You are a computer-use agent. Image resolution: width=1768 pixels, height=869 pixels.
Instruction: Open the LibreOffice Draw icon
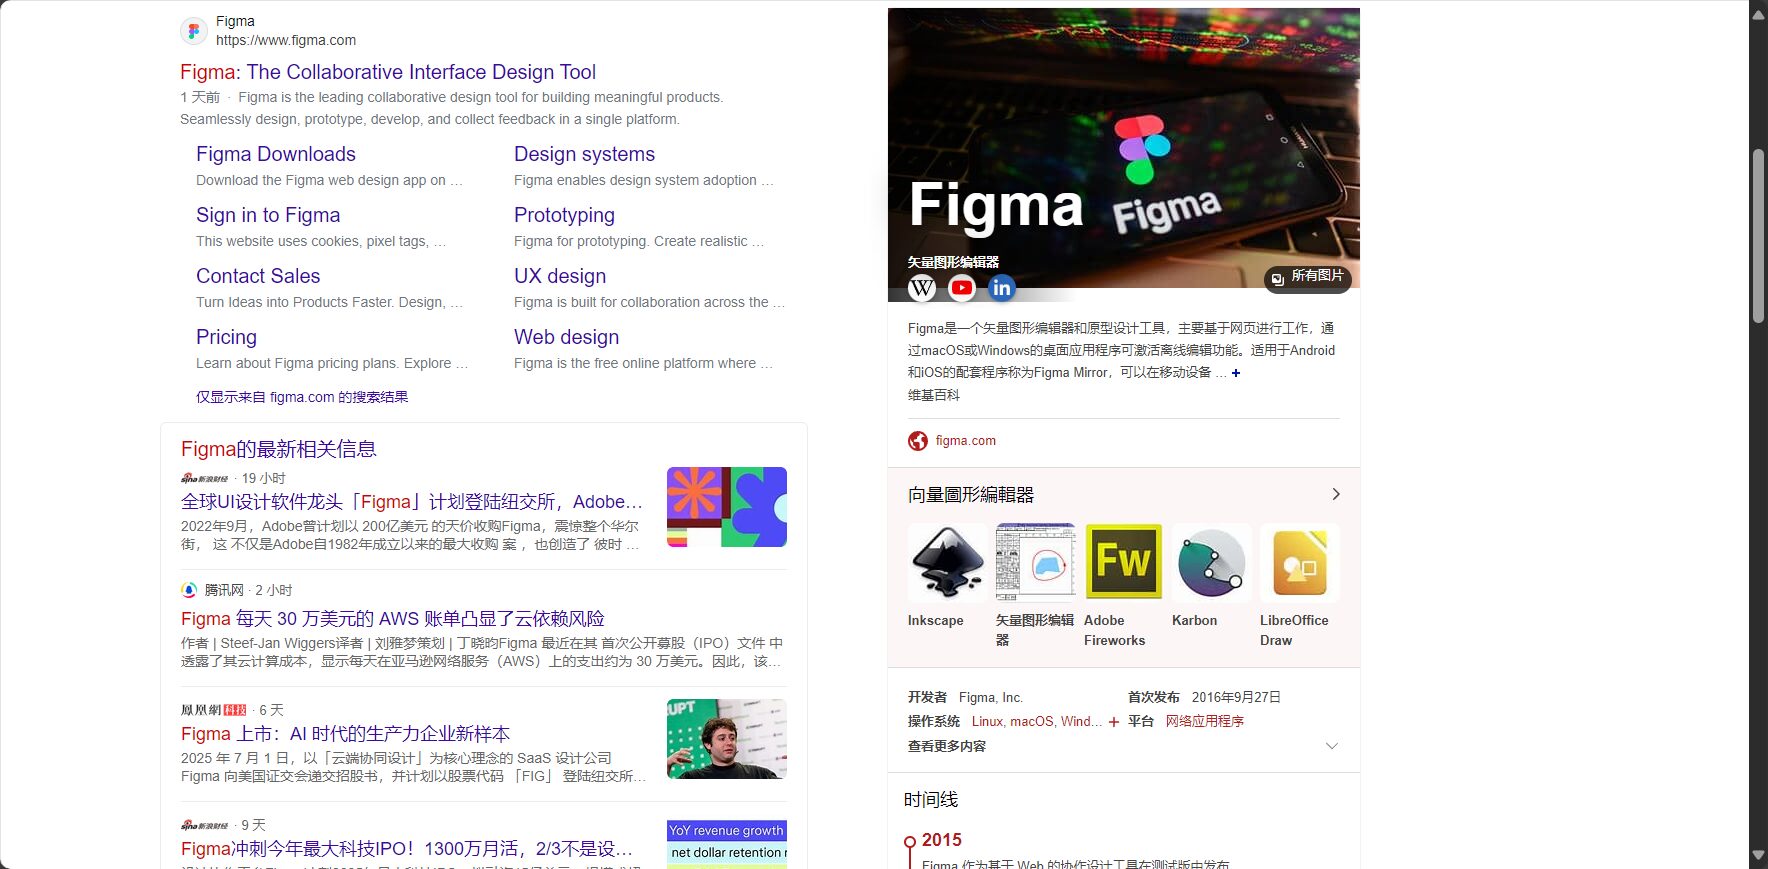pyautogui.click(x=1299, y=562)
